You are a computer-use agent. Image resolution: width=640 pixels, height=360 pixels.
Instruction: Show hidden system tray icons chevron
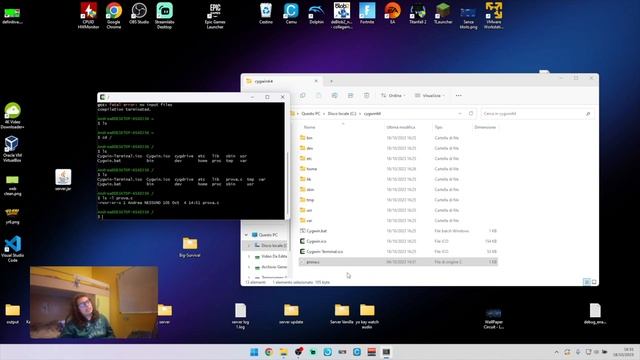pyautogui.click(x=556, y=352)
